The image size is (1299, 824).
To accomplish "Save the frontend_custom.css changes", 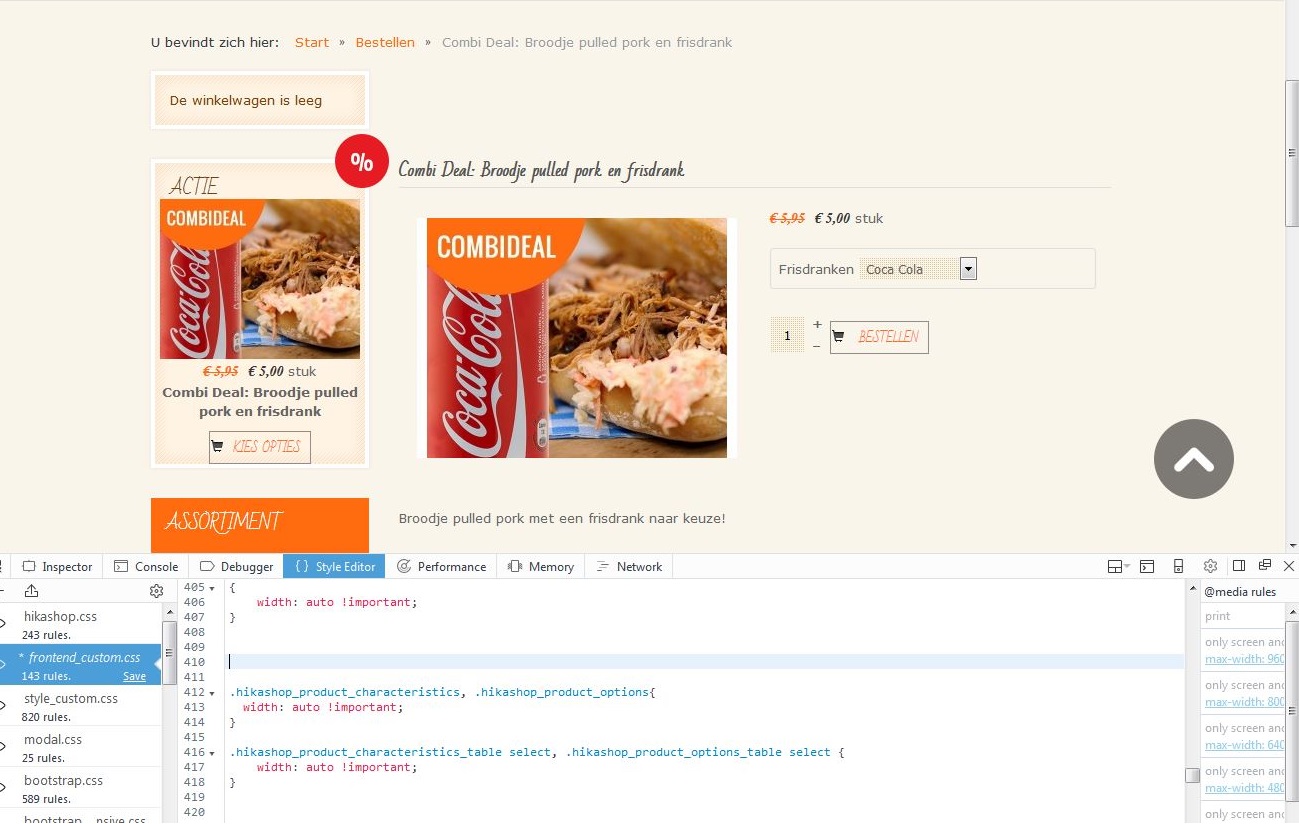I will click(x=134, y=676).
